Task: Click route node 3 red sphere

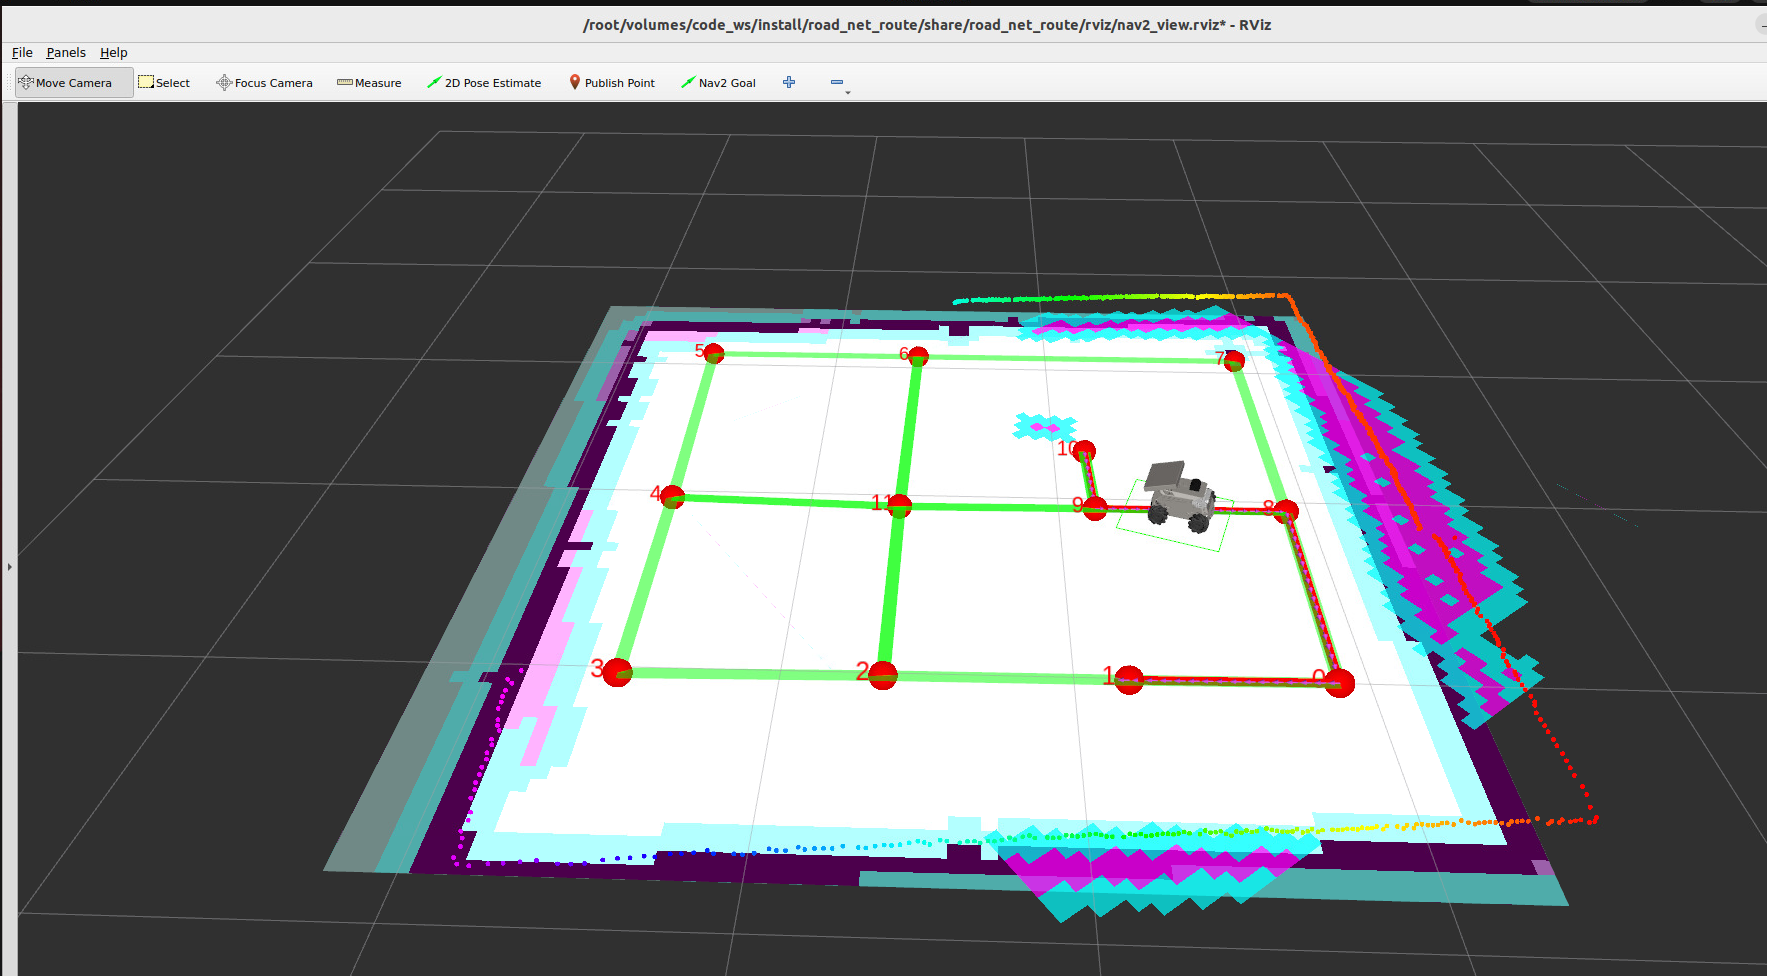Action: (x=618, y=672)
